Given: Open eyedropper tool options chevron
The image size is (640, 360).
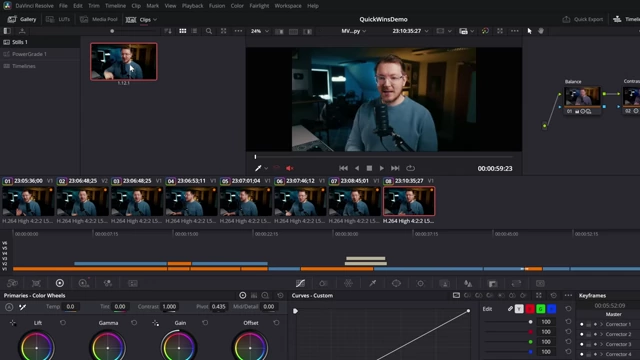Looking at the screenshot, I should pos(266,168).
